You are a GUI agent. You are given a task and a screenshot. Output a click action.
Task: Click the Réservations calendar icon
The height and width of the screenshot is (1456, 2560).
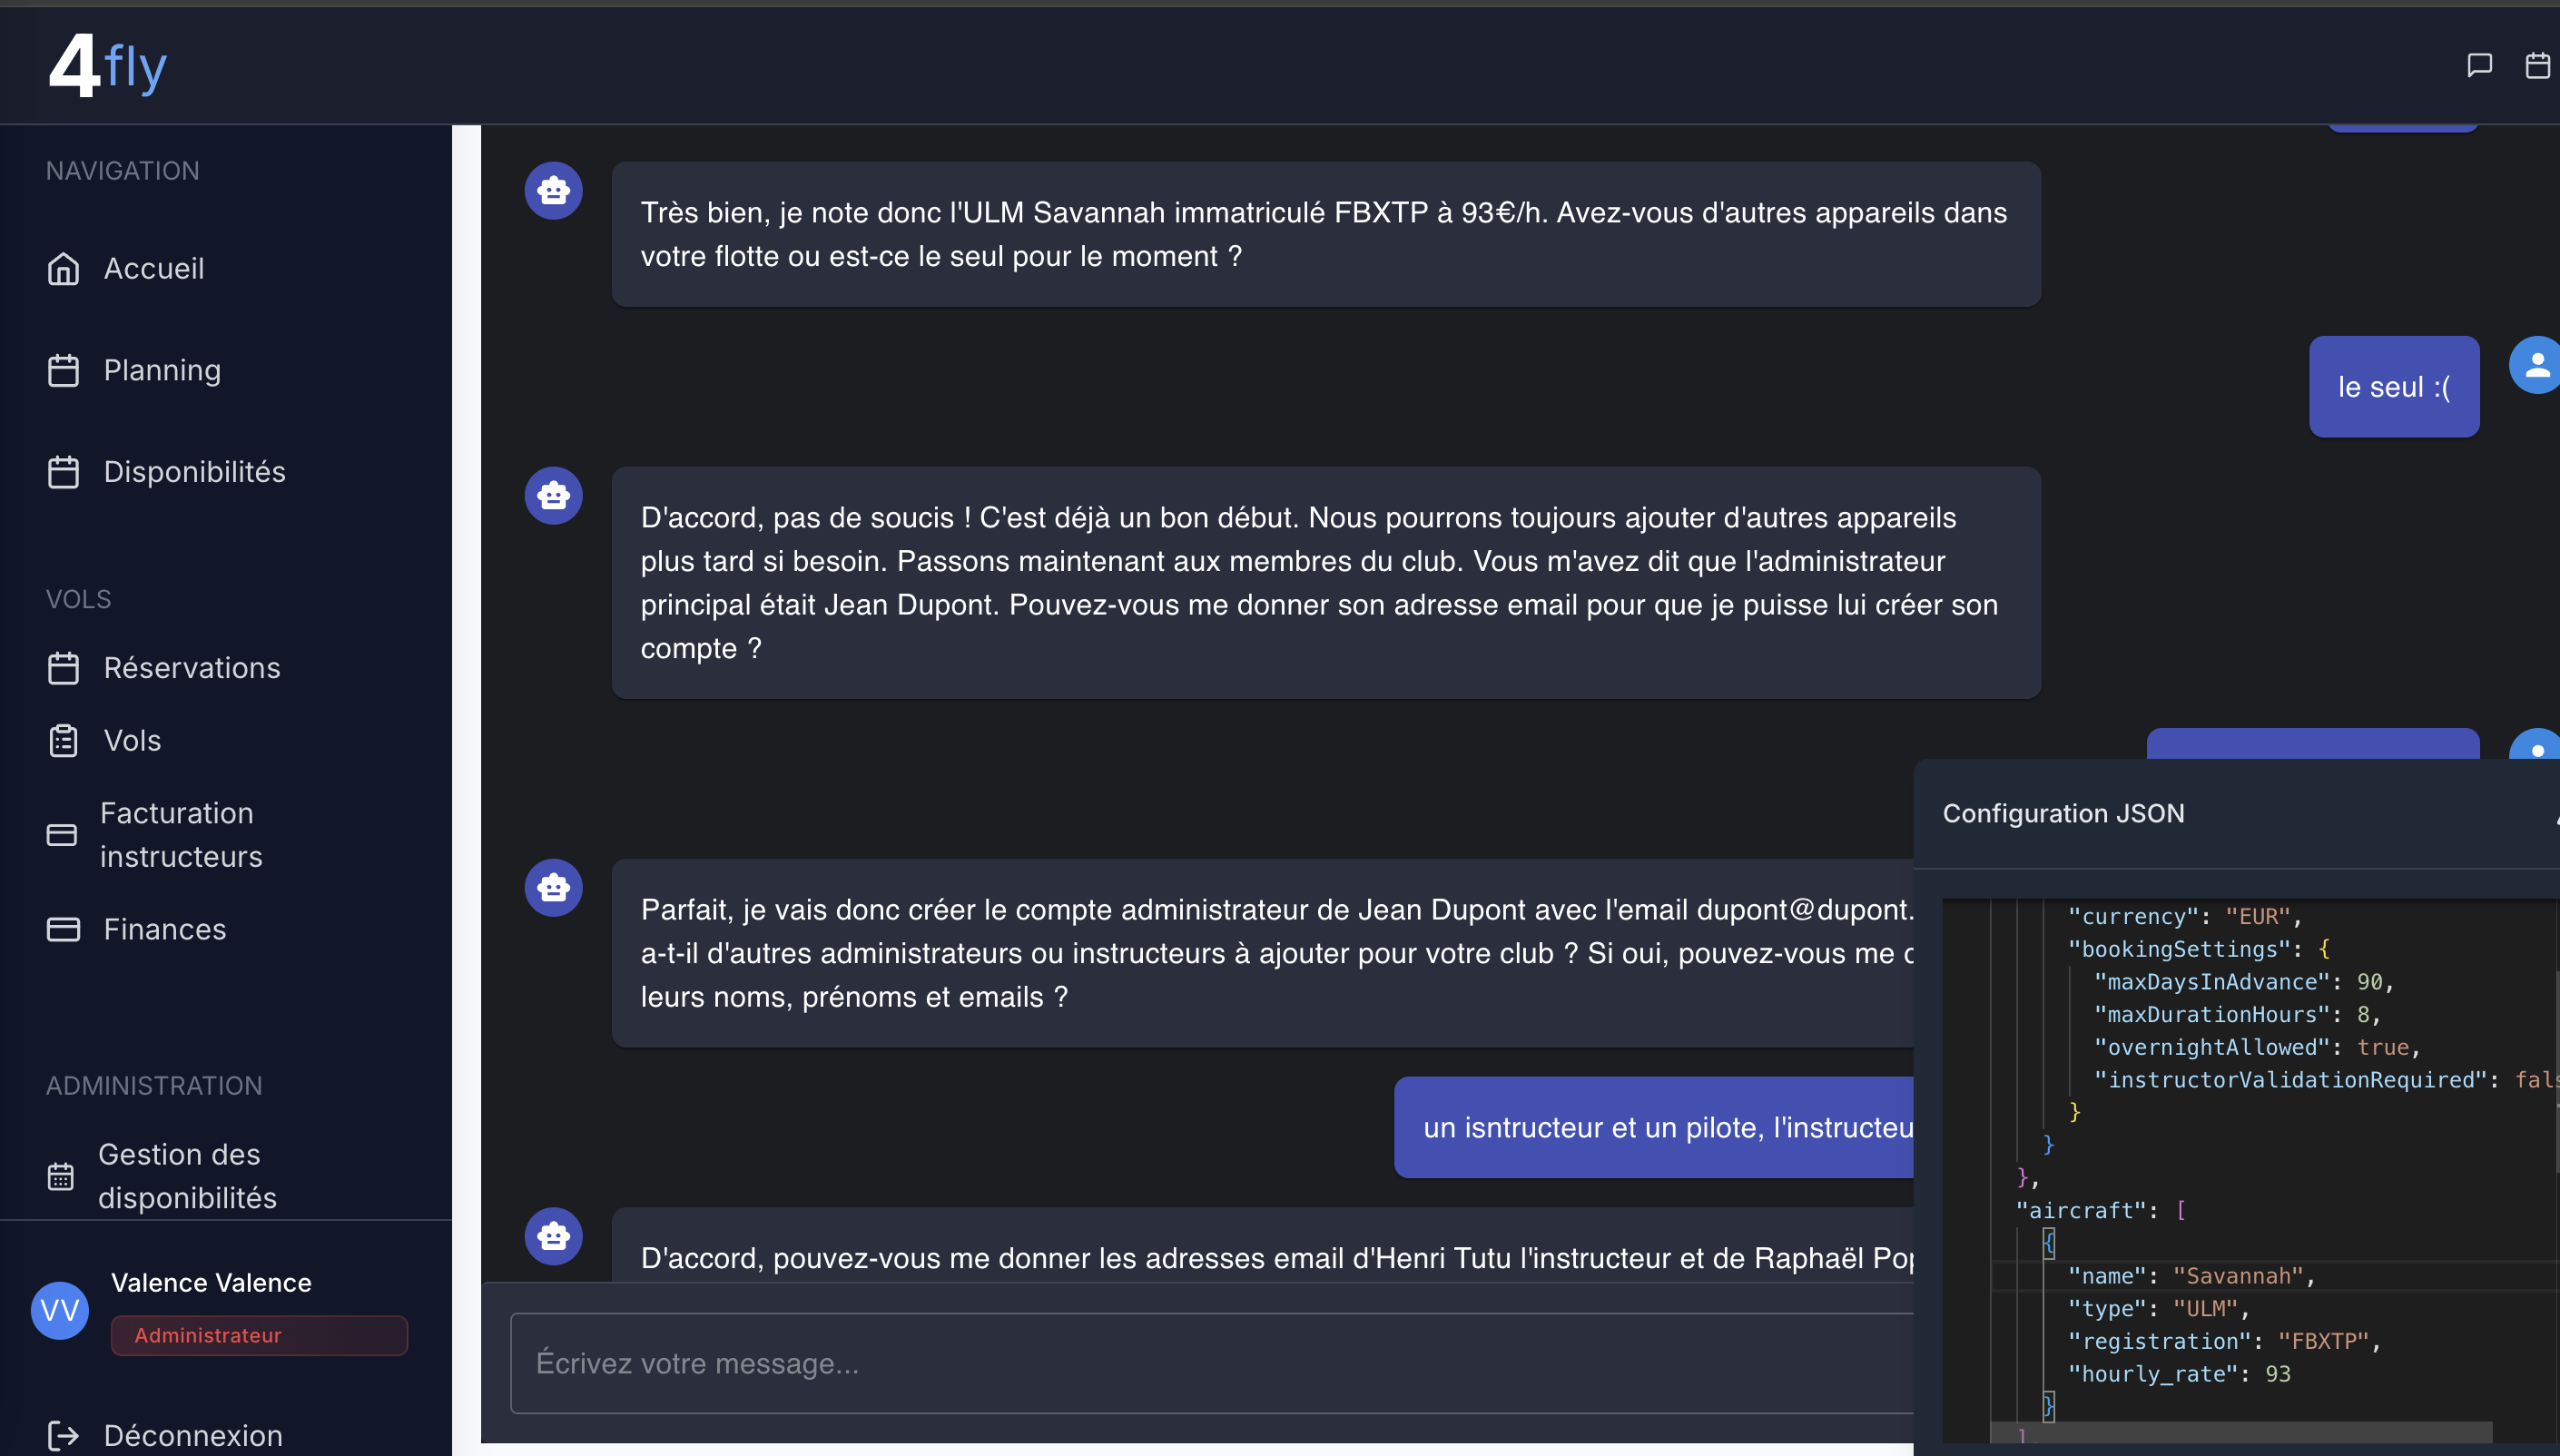point(63,668)
